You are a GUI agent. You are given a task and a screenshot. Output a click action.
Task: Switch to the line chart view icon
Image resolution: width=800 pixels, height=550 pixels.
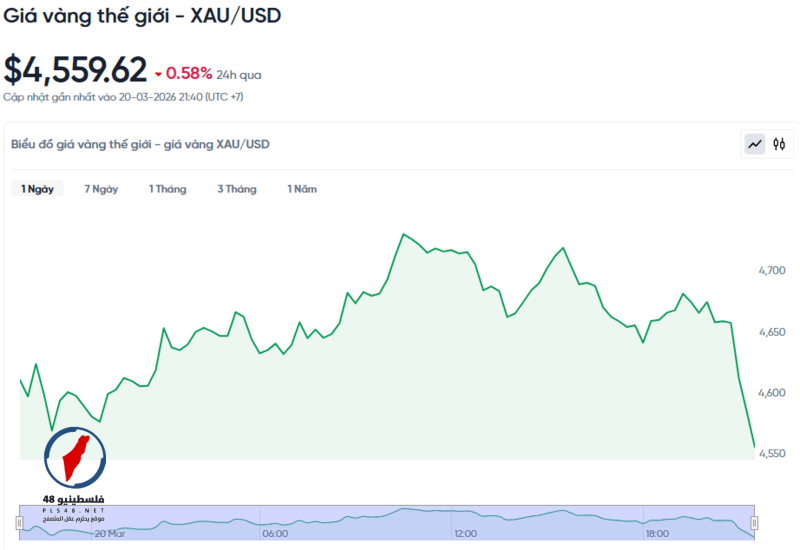(x=754, y=145)
